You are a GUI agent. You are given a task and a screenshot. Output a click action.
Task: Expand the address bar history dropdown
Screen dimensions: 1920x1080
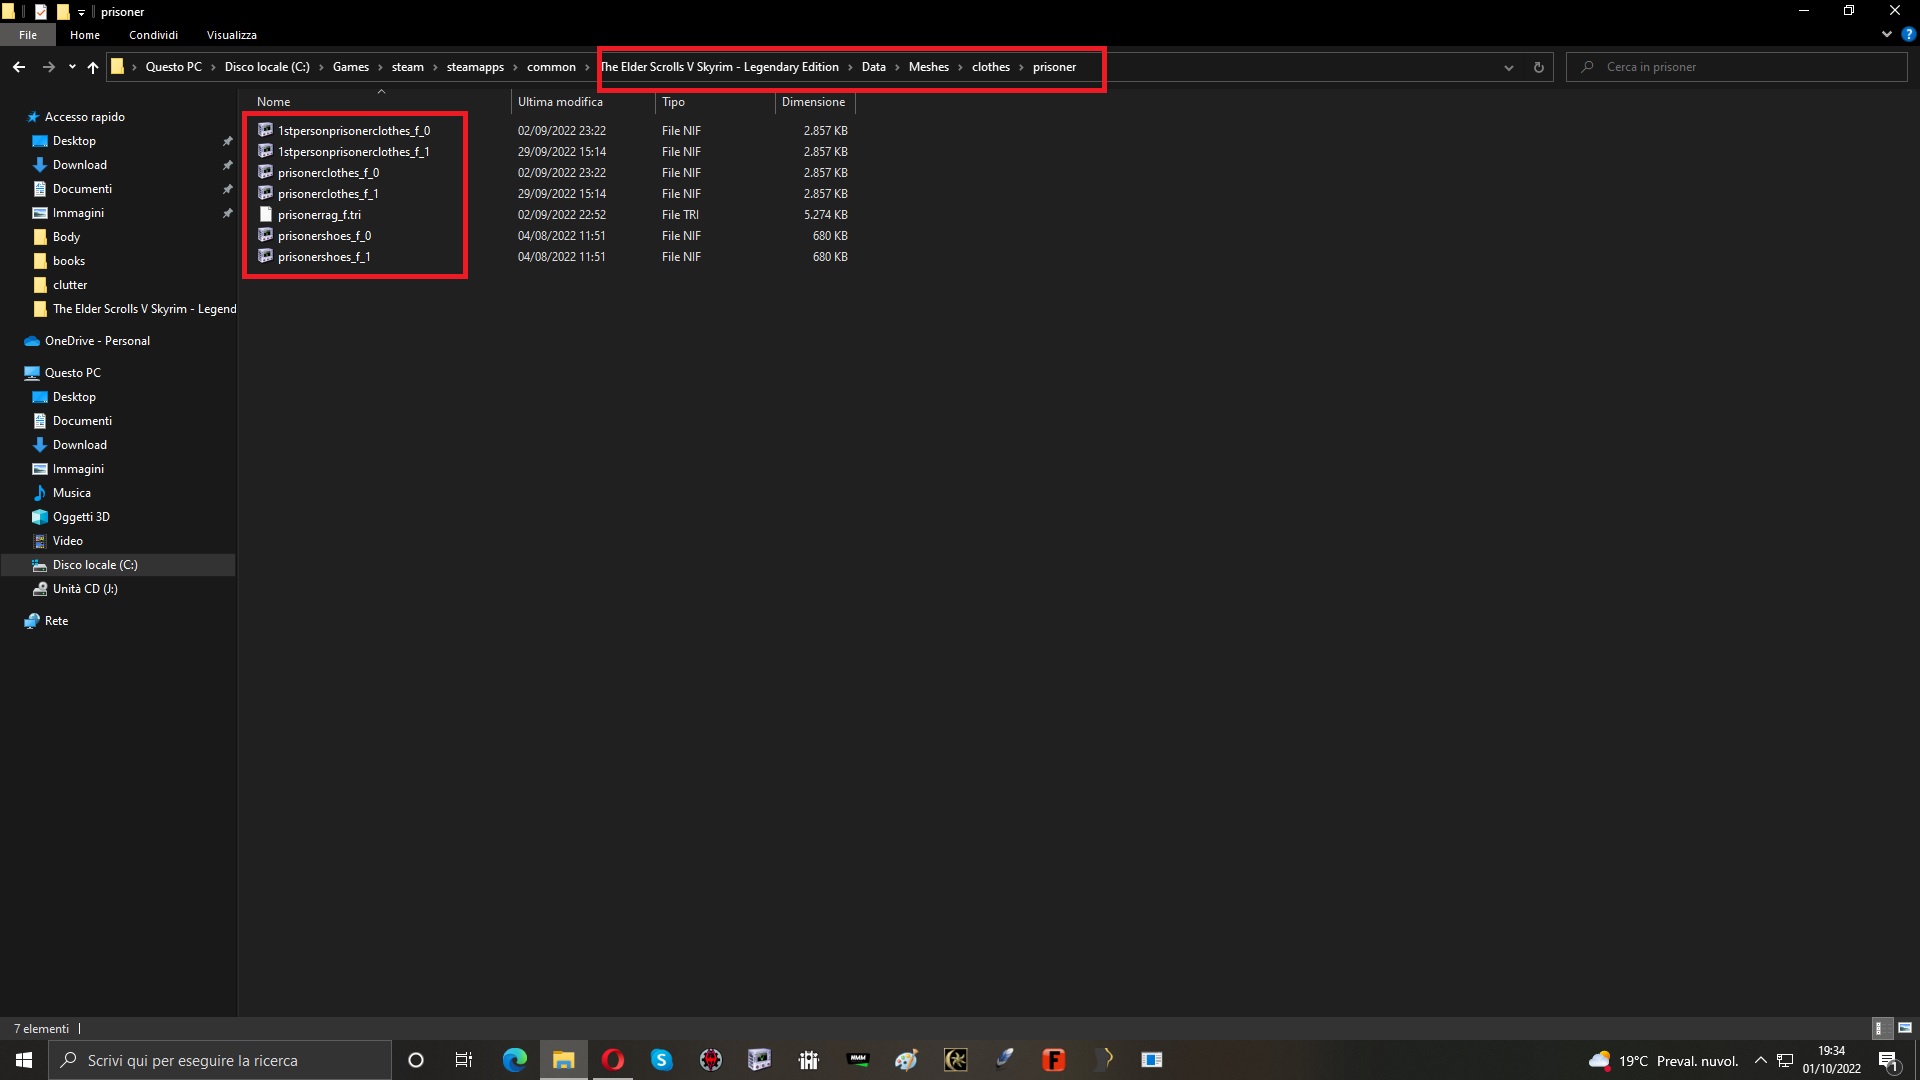[1508, 67]
